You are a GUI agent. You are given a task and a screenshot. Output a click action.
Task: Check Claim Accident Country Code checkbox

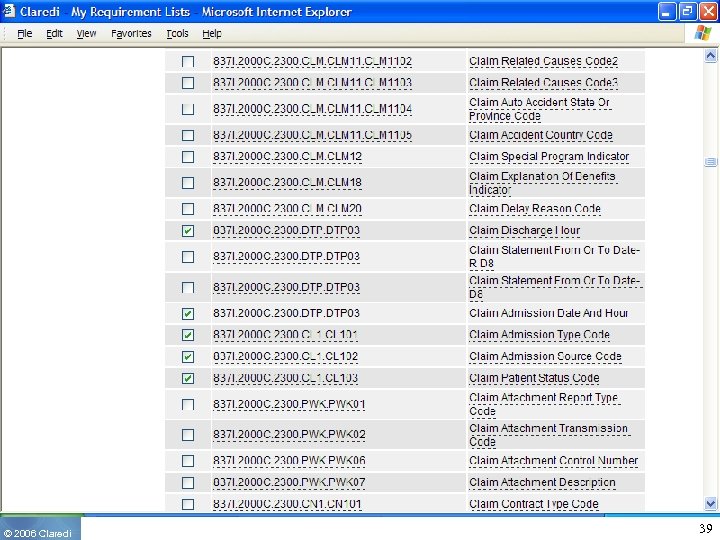click(188, 135)
